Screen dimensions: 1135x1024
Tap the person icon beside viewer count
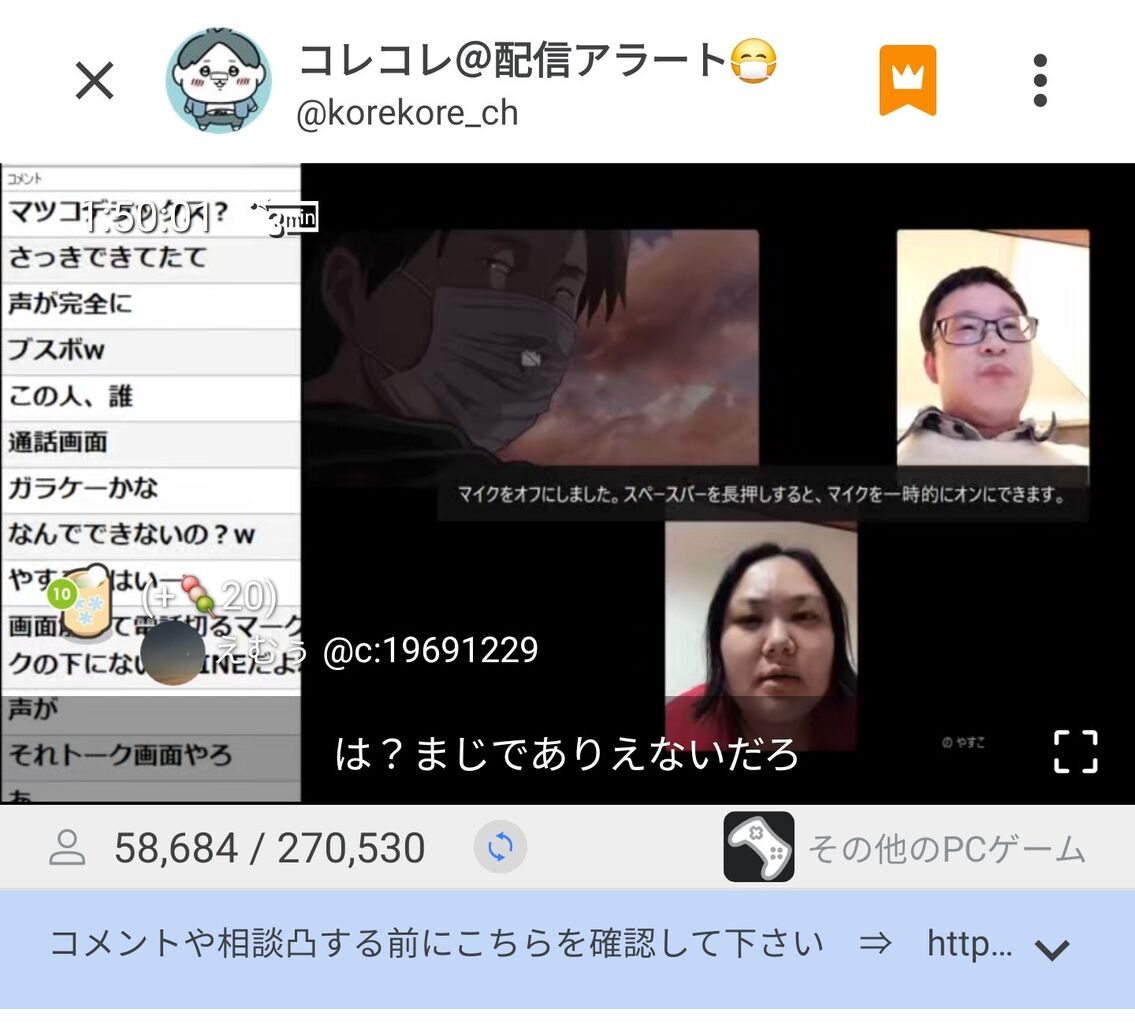coord(67,848)
